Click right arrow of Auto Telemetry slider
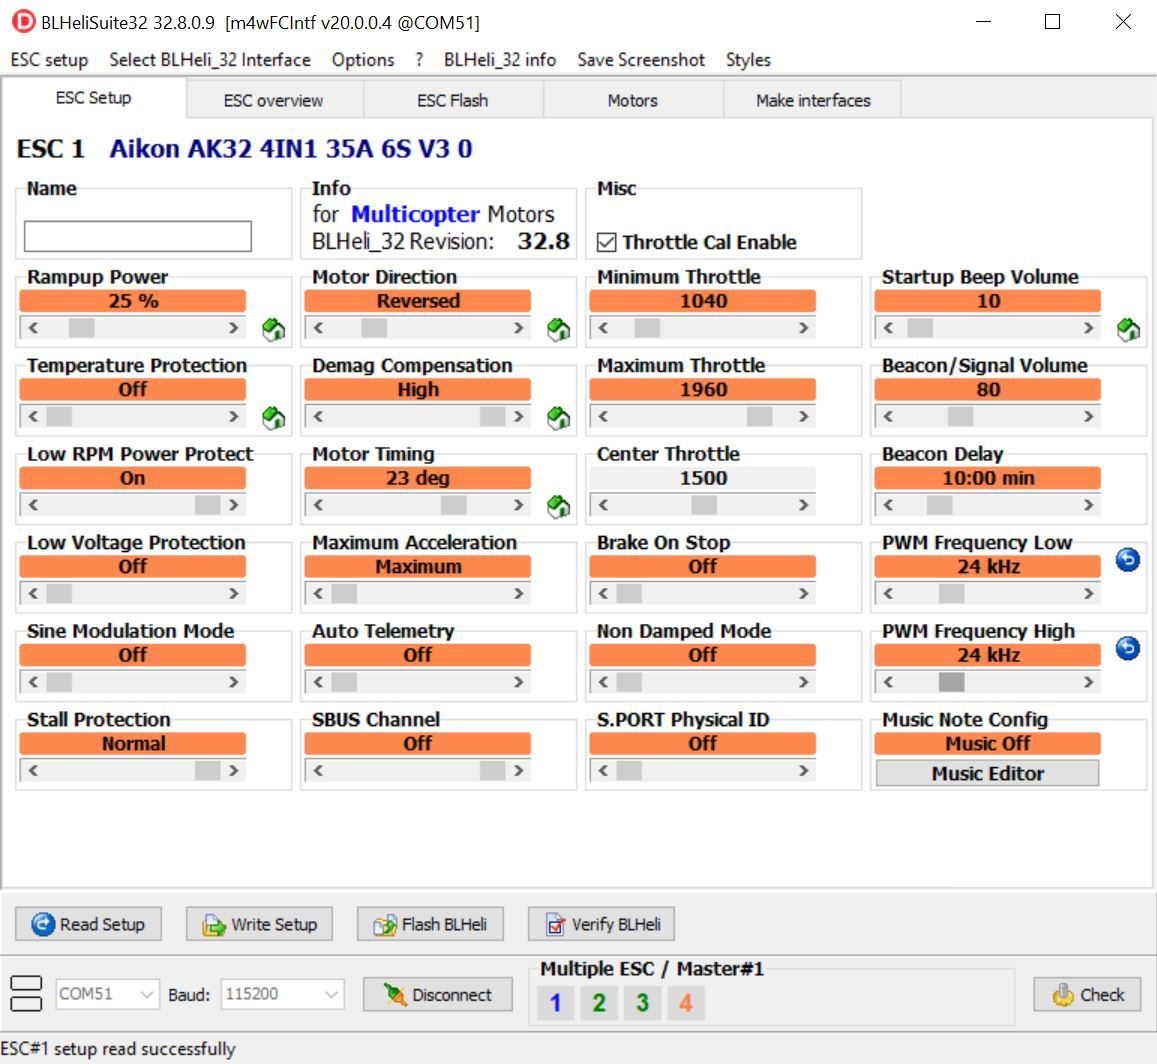The image size is (1157, 1064). (519, 682)
